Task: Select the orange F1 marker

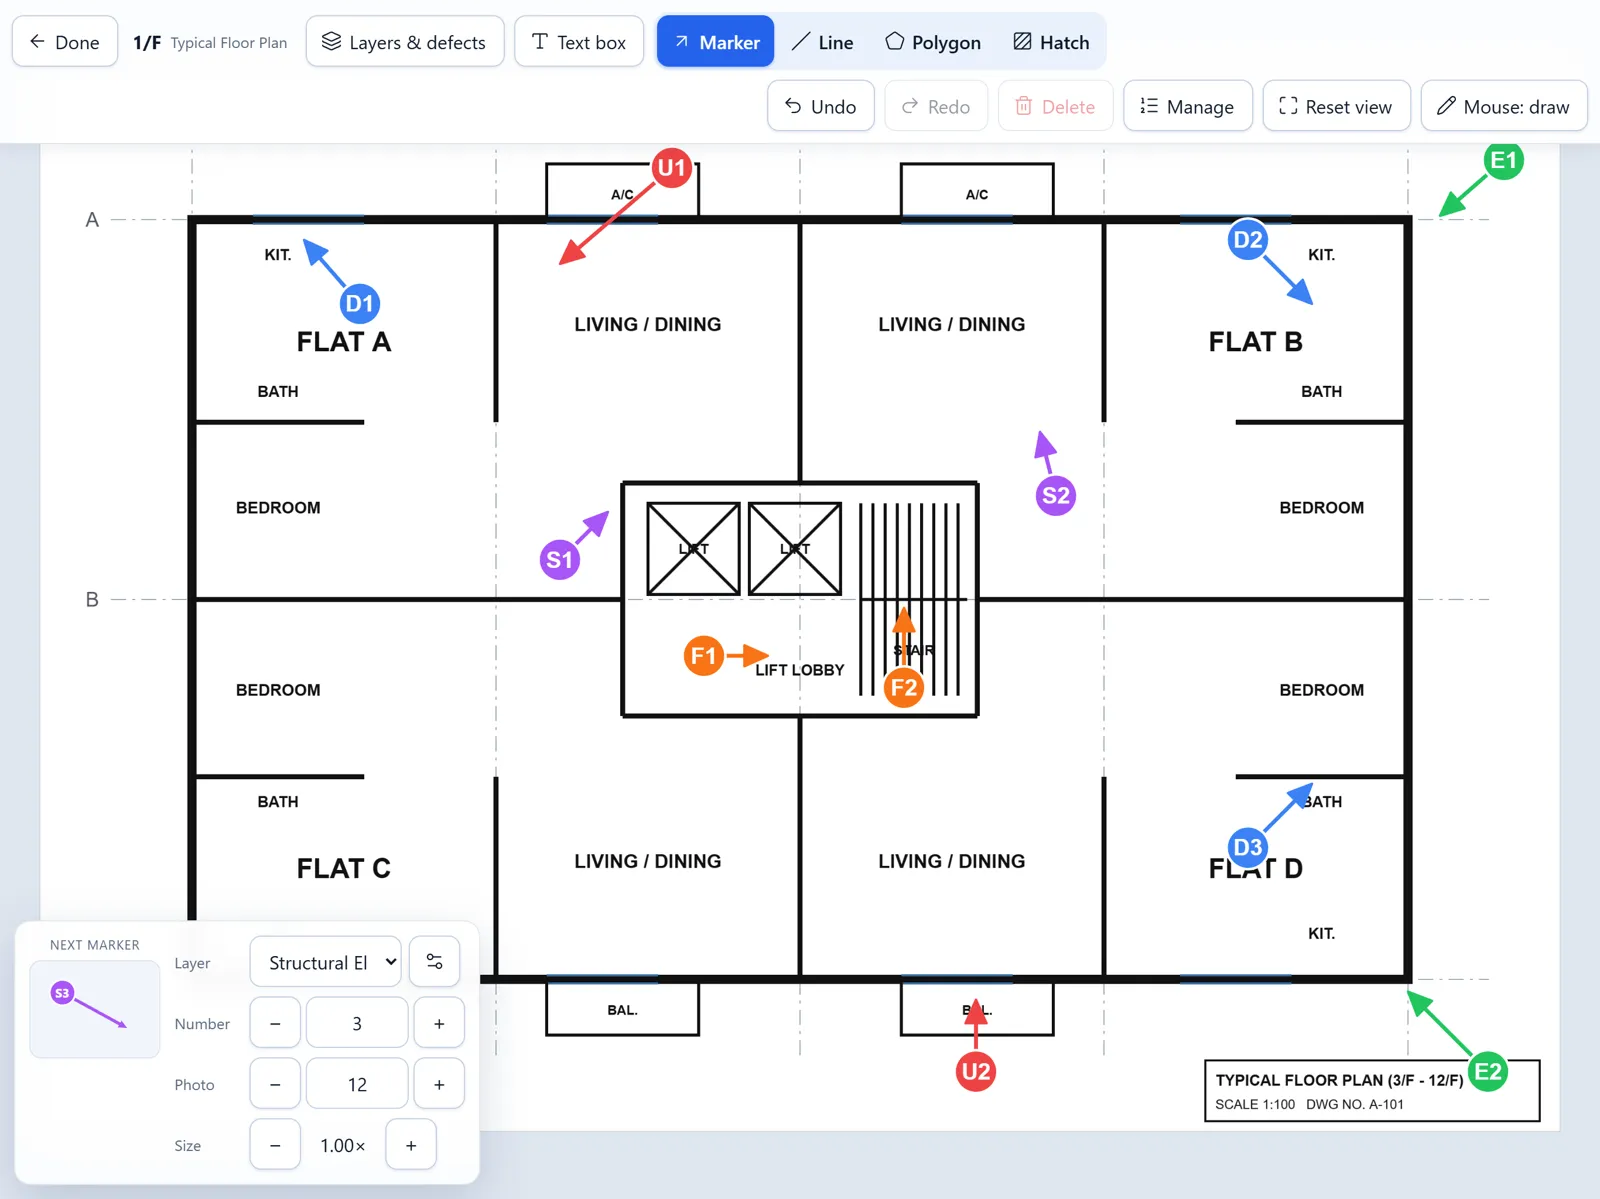Action: point(704,656)
